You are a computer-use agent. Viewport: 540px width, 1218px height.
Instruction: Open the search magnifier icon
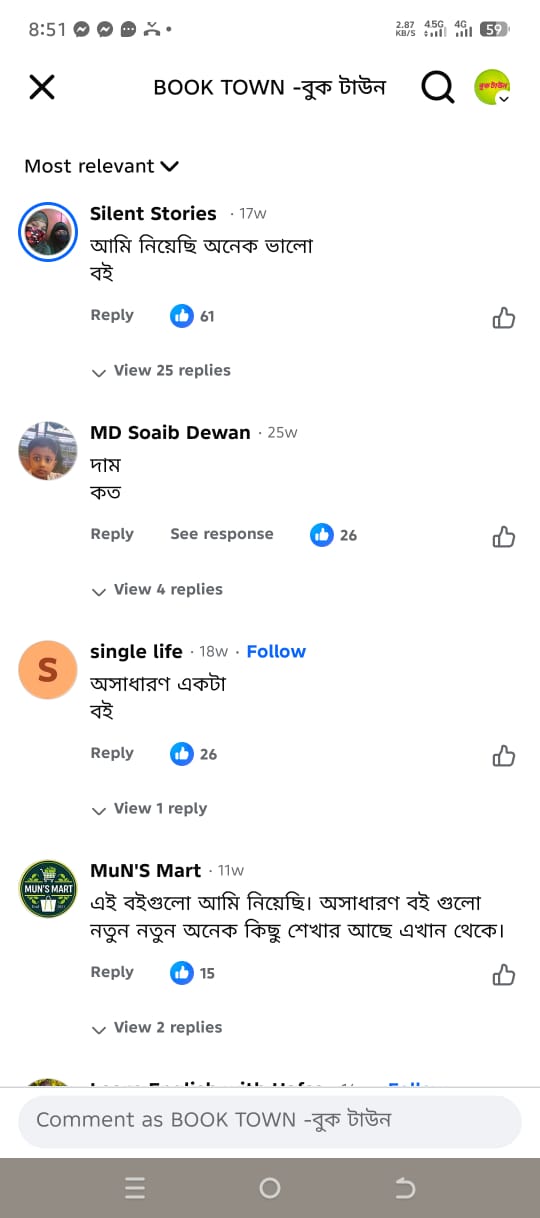(437, 88)
